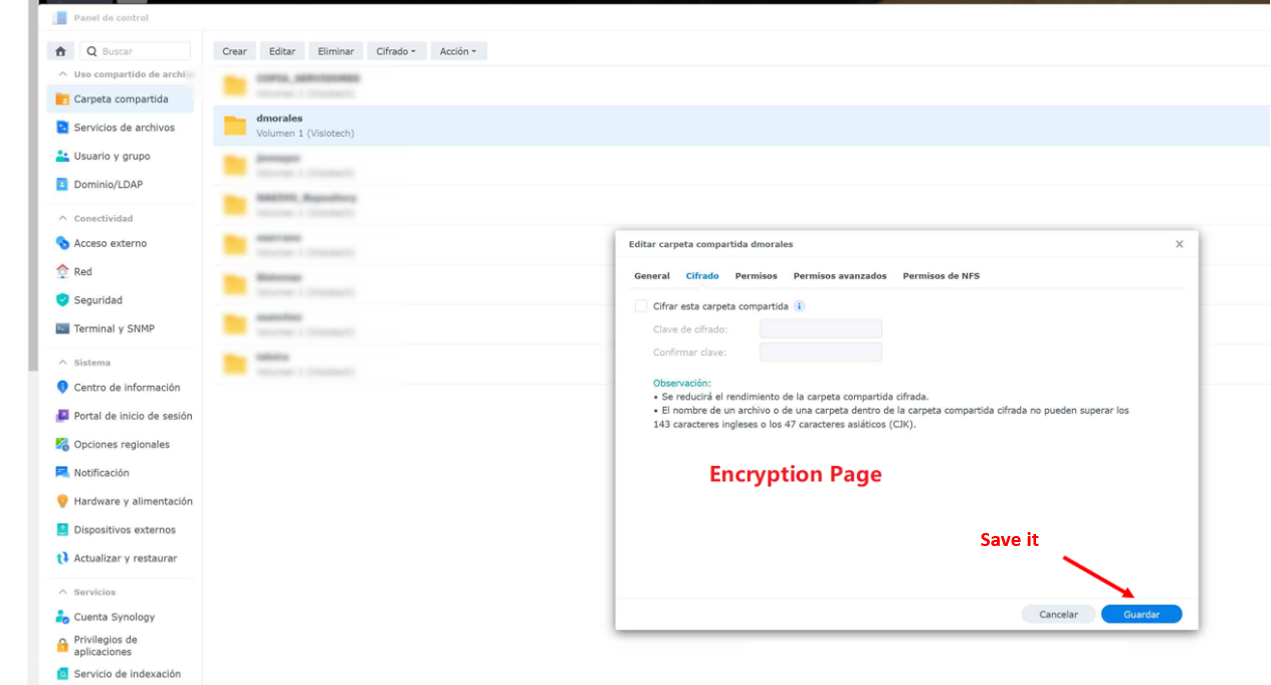The image size is (1271, 685).
Task: Open the Acción dropdown menu
Action: pyautogui.click(x=458, y=51)
